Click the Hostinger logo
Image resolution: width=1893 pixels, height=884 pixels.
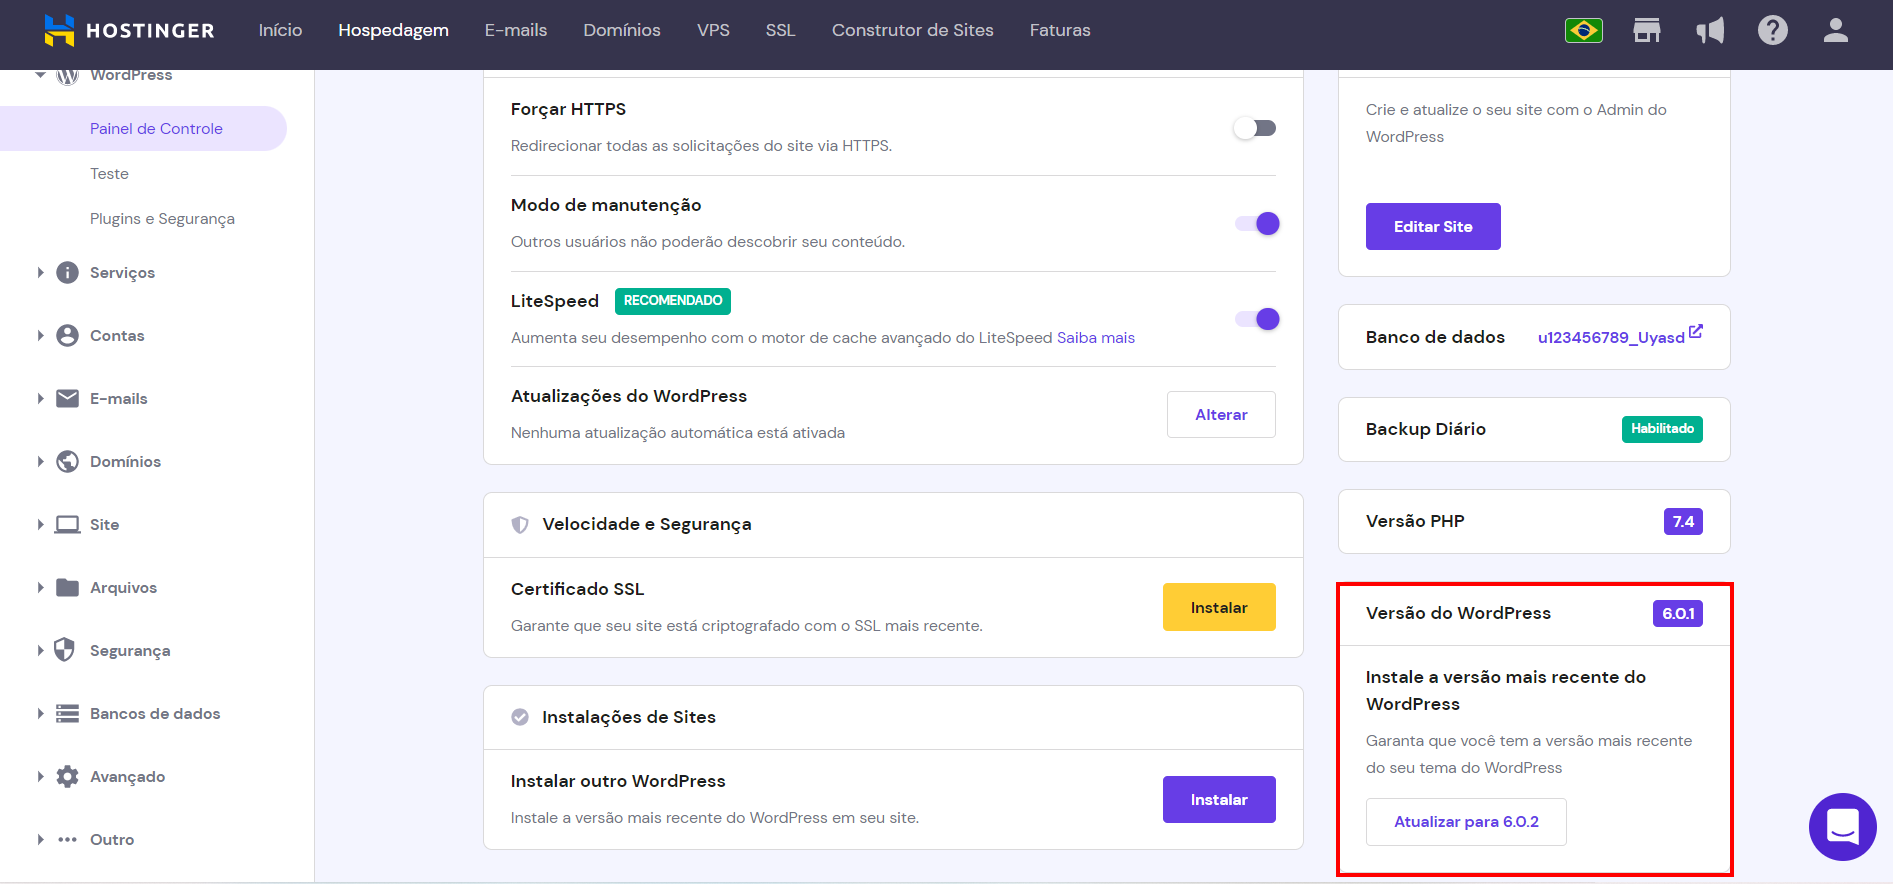(130, 30)
